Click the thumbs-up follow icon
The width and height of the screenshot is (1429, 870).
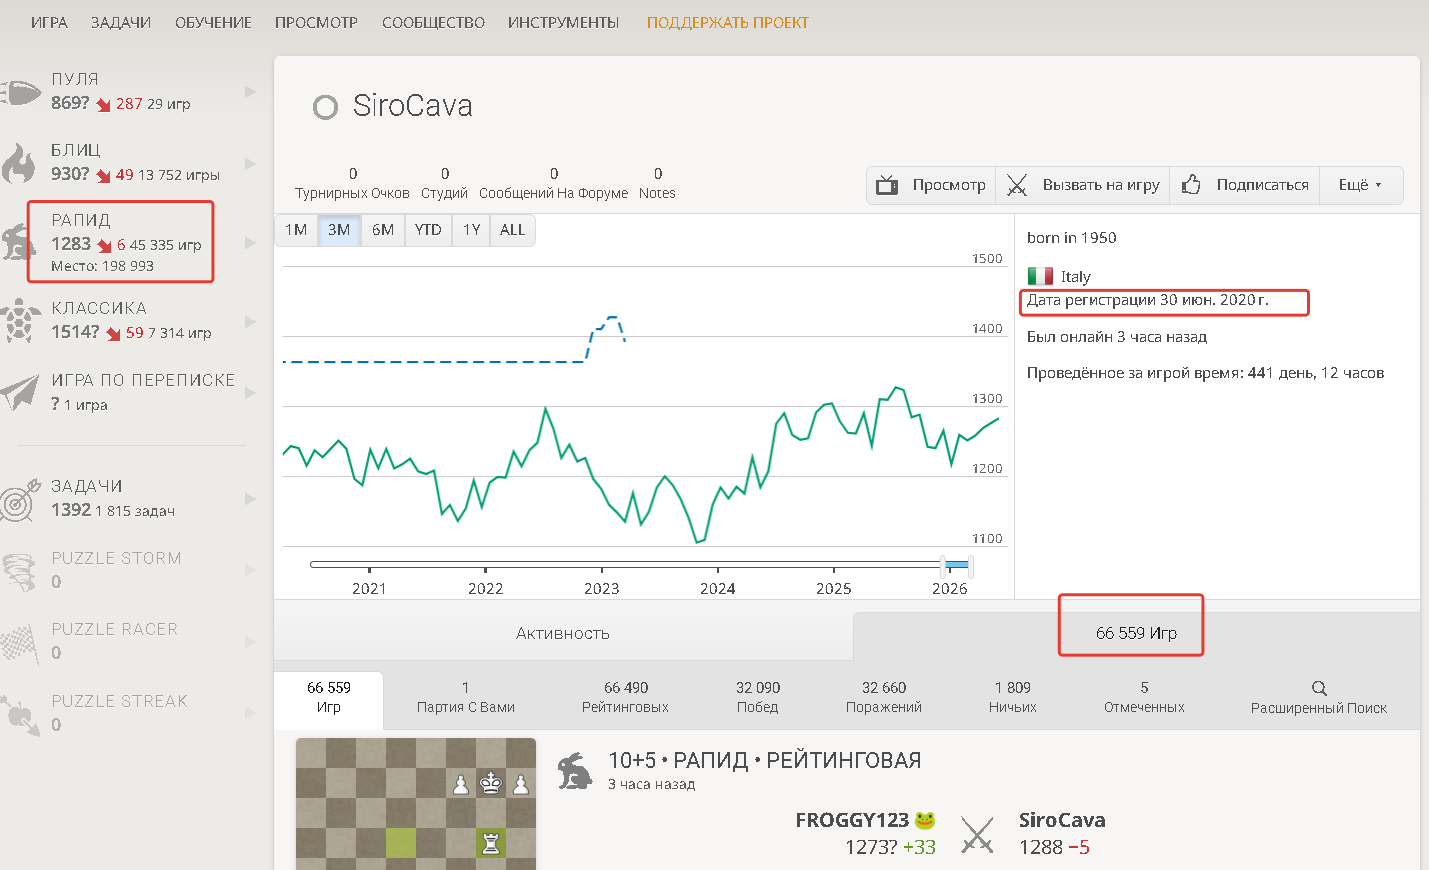coord(1191,185)
